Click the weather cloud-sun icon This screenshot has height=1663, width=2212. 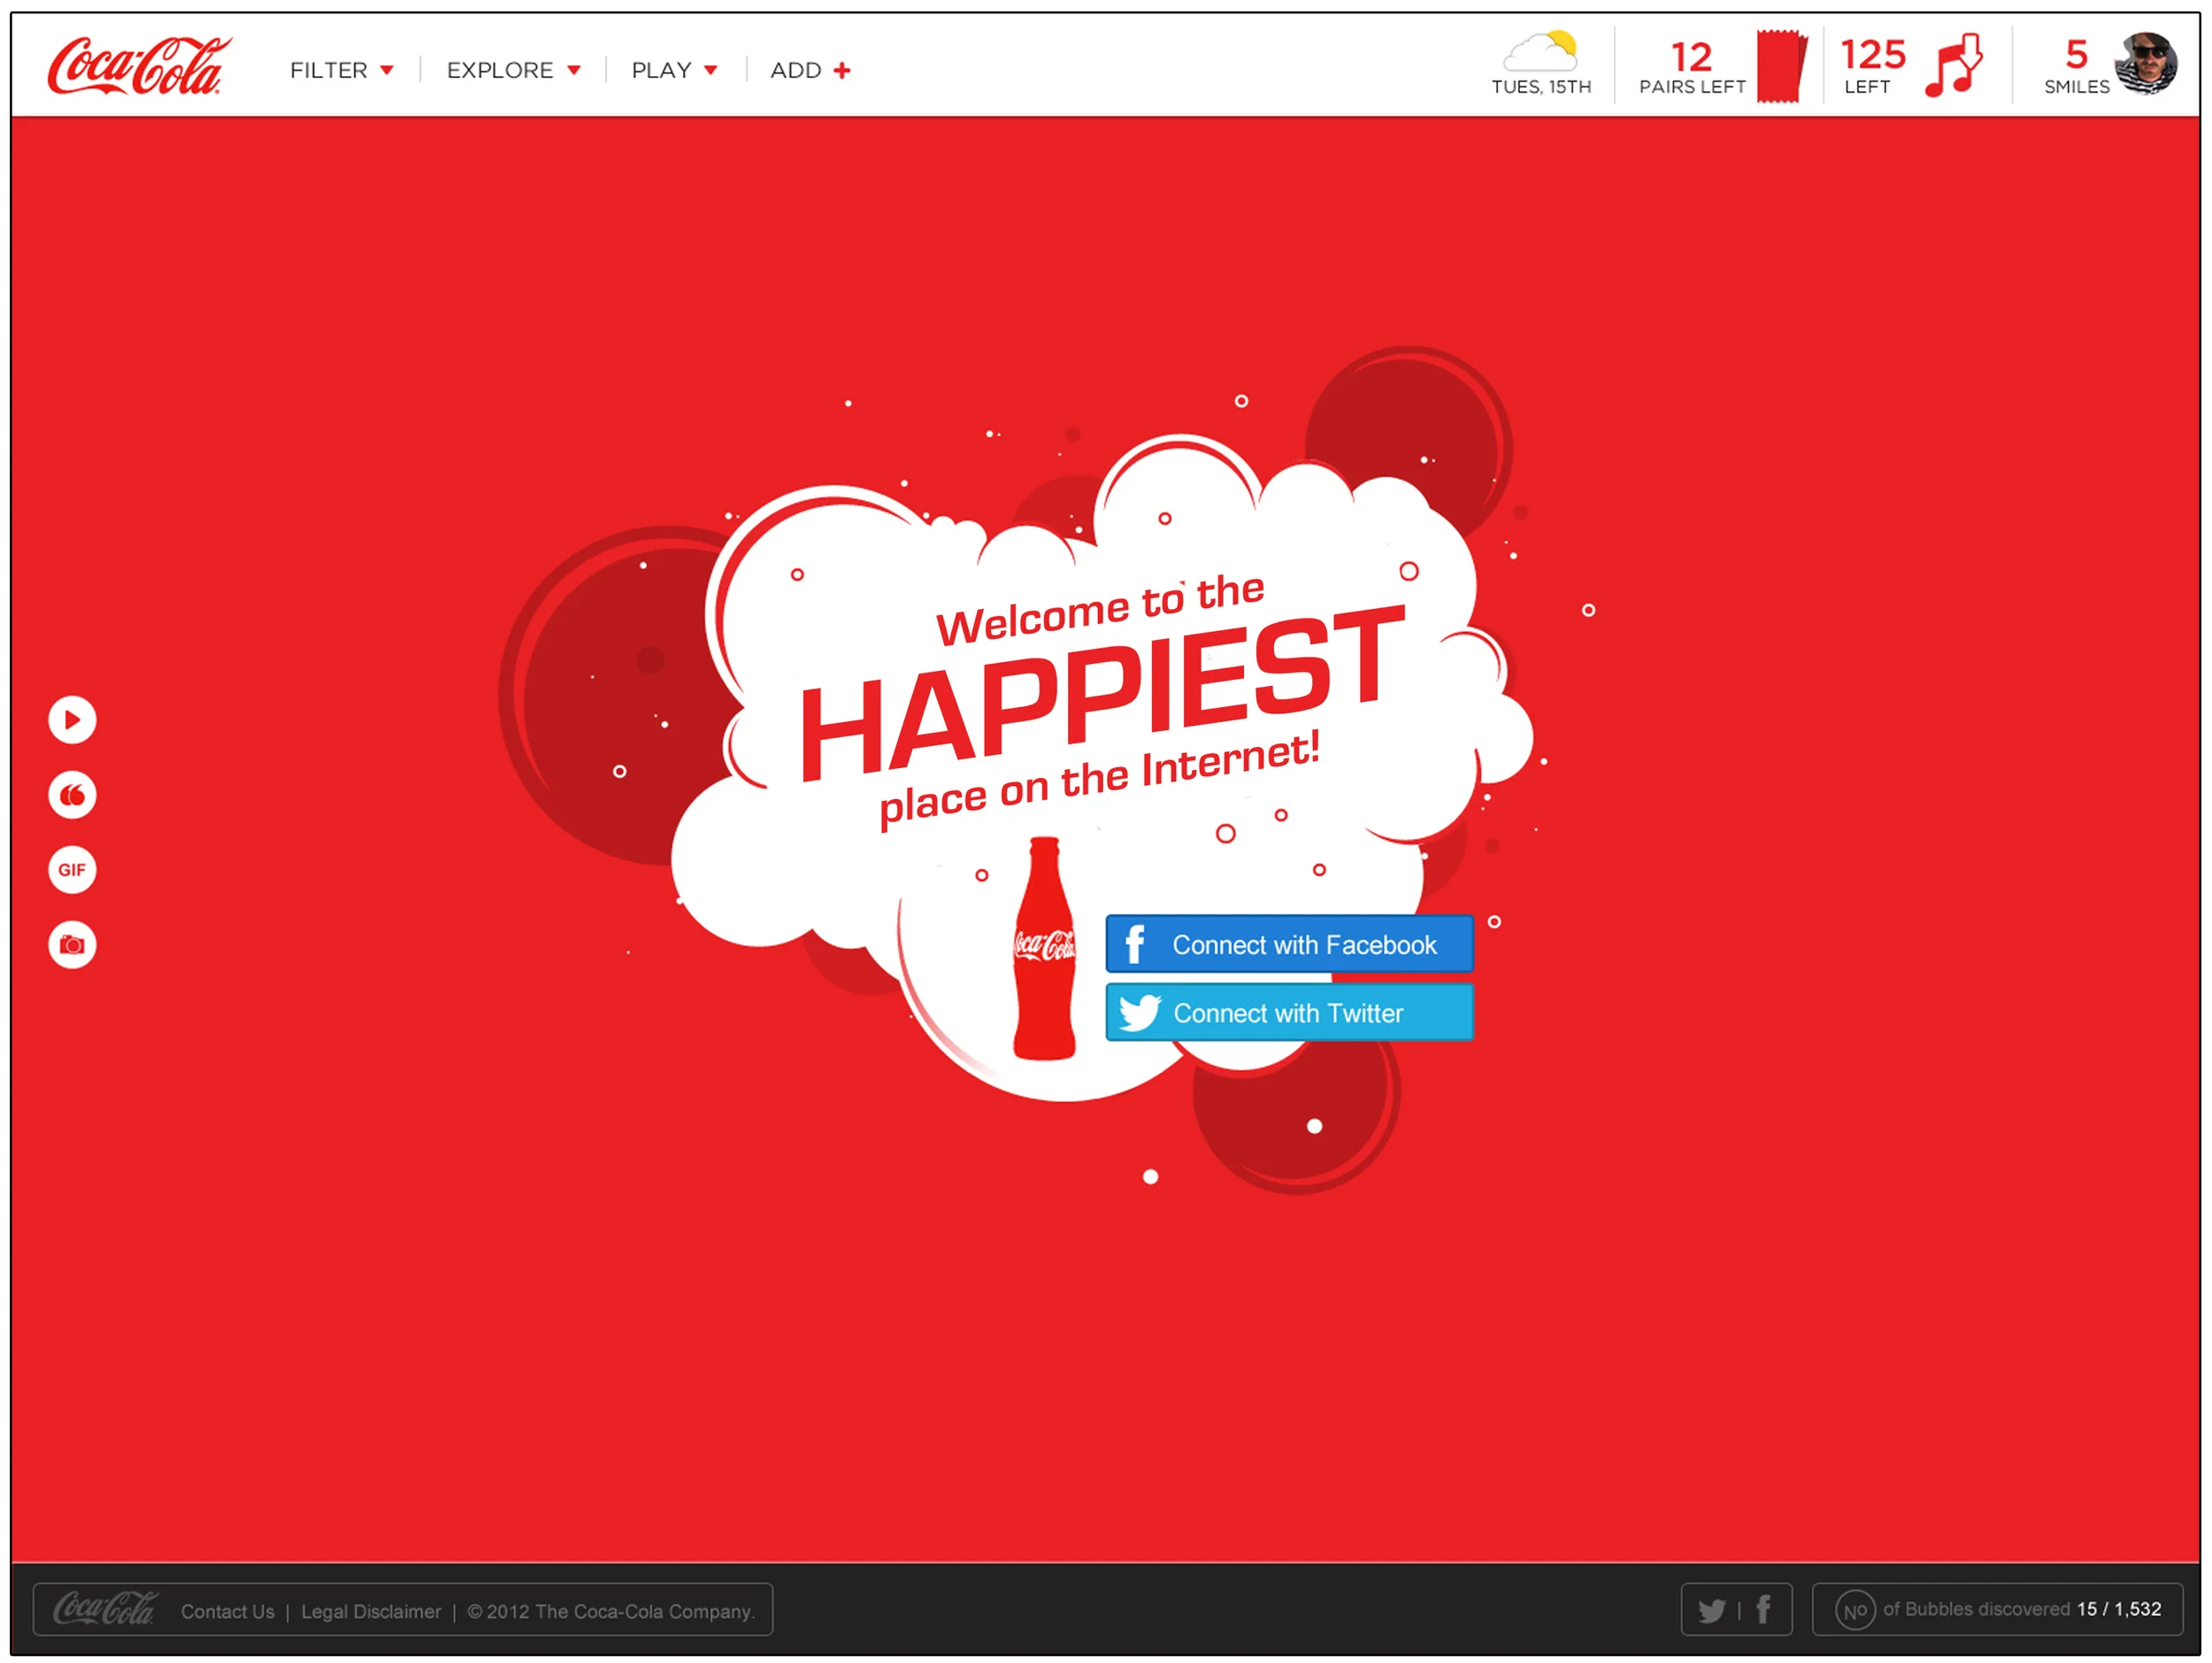1541,52
